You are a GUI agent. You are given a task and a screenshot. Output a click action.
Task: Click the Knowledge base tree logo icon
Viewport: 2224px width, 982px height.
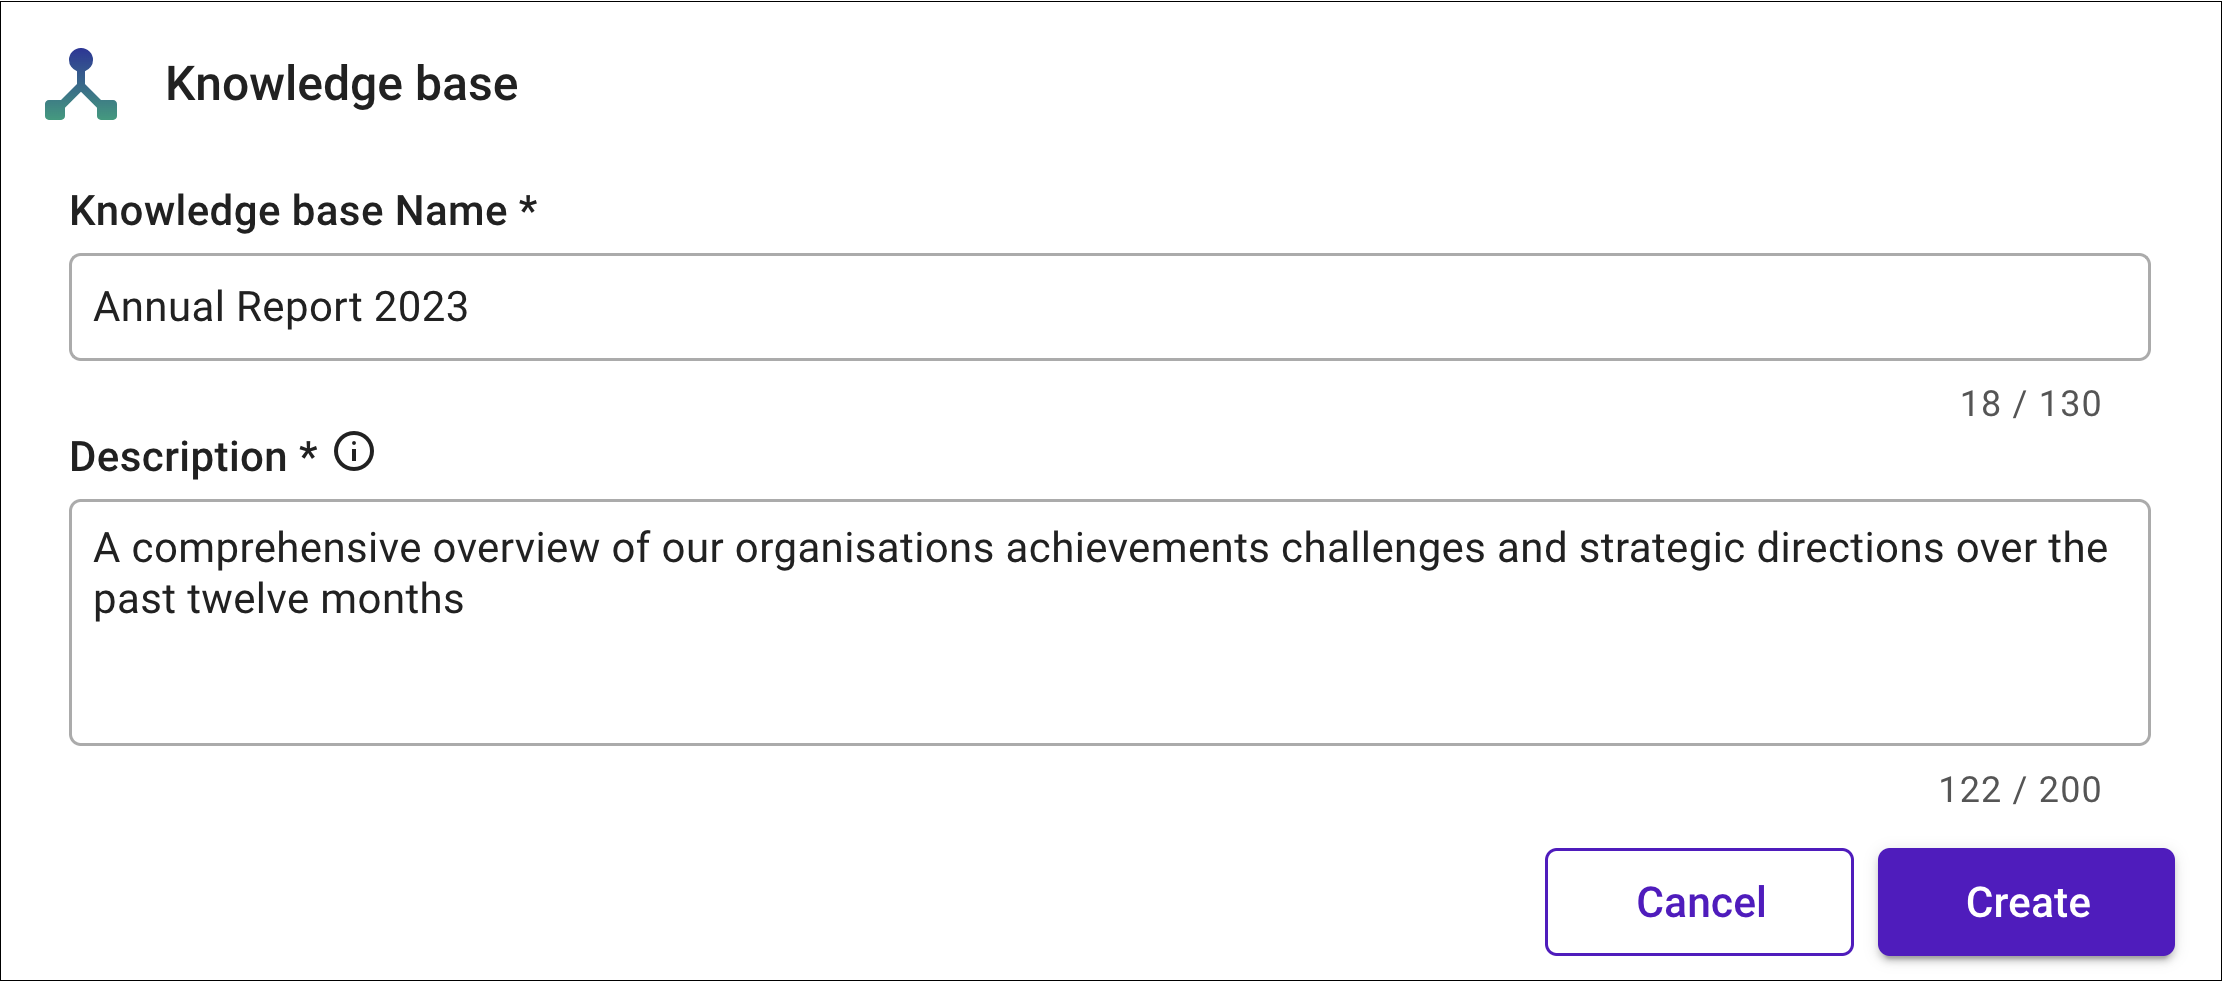[81, 84]
